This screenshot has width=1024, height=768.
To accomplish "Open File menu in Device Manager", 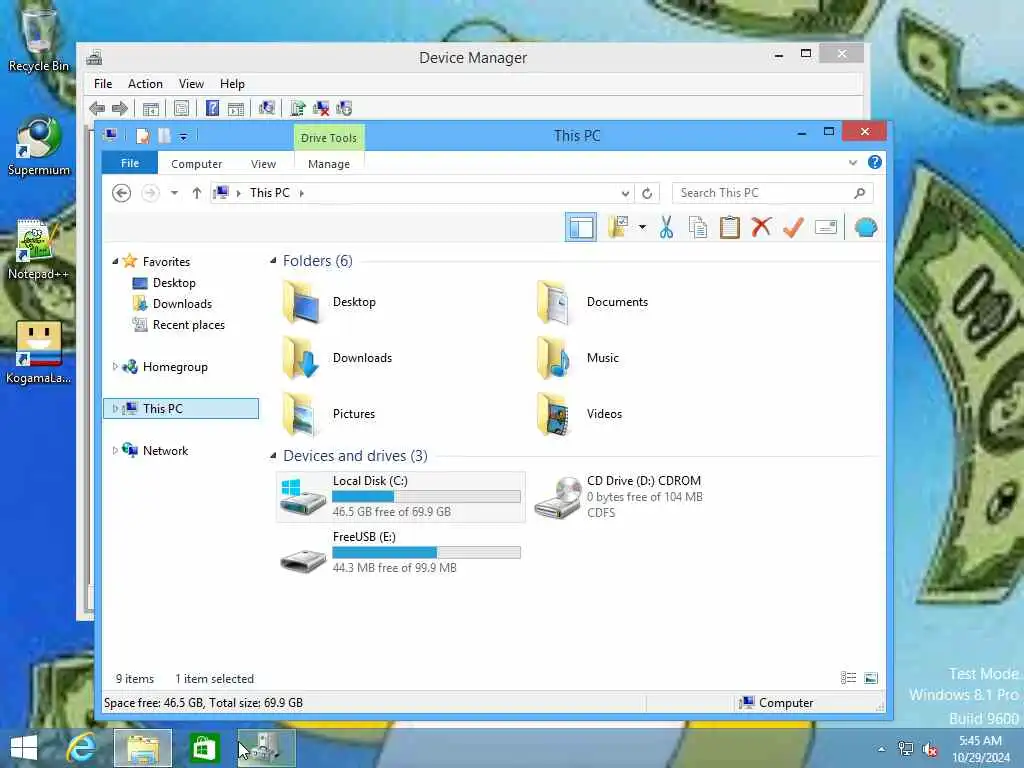I will point(103,84).
